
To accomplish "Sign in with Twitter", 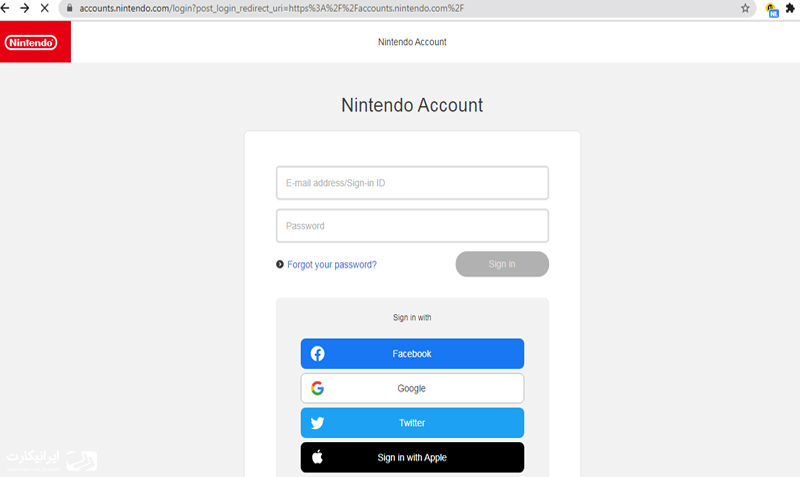I will tap(412, 423).
